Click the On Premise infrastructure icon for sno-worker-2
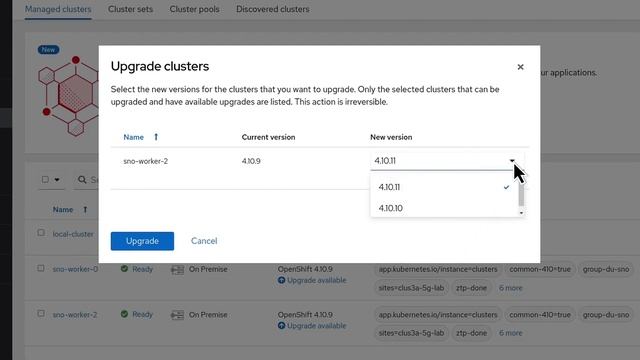The width and height of the screenshot is (640, 360). click(177, 315)
